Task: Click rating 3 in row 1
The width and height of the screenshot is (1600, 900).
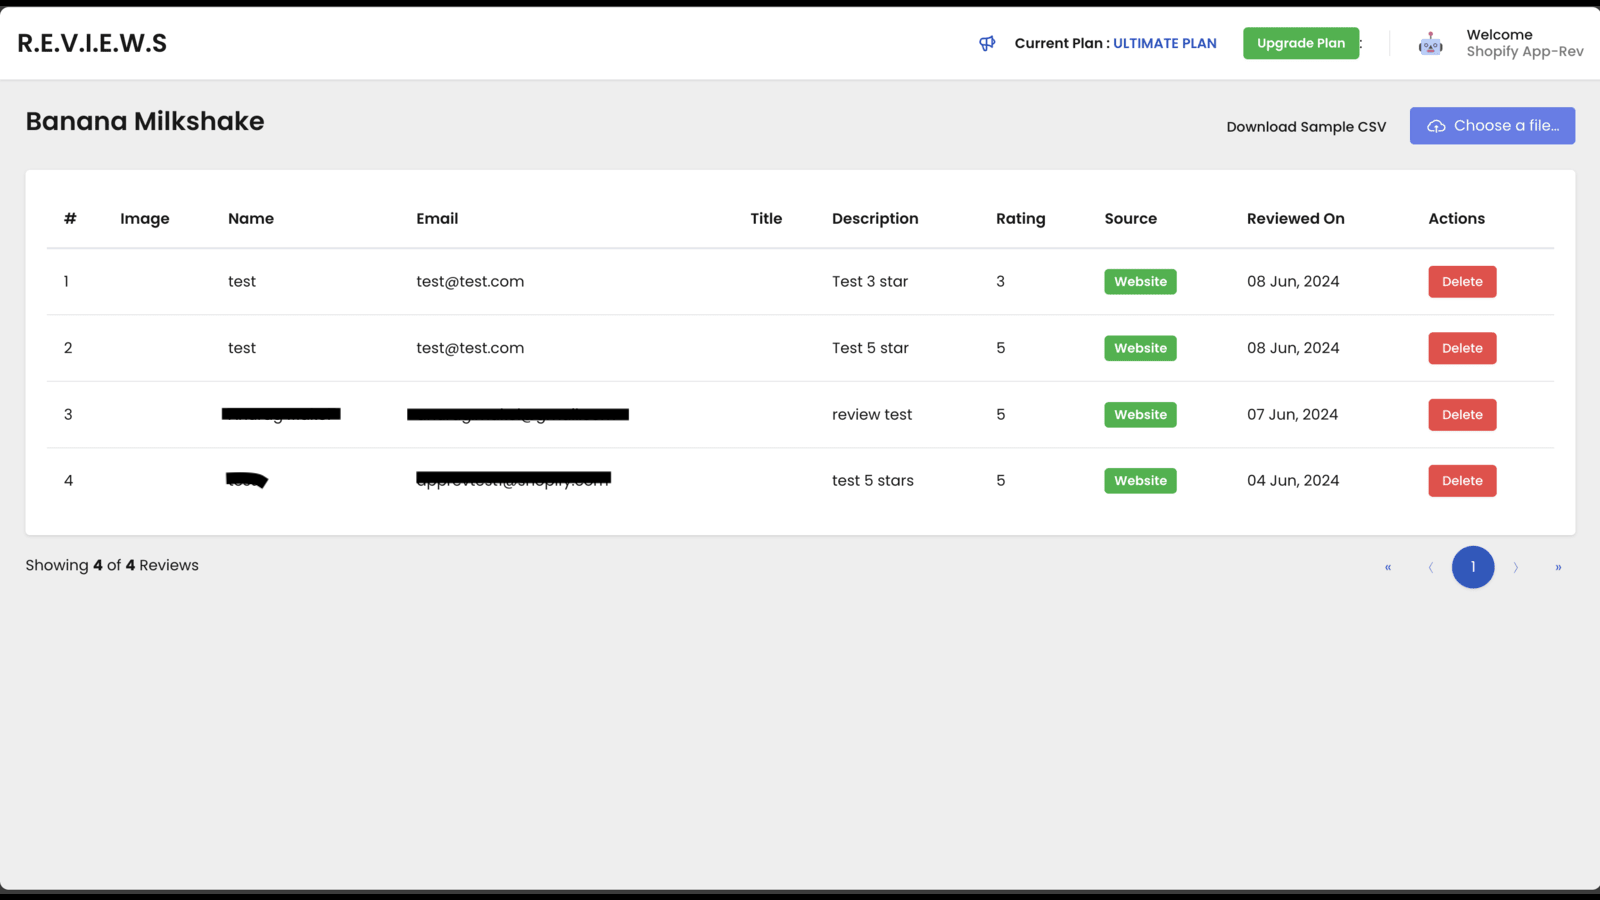Action: (1000, 282)
